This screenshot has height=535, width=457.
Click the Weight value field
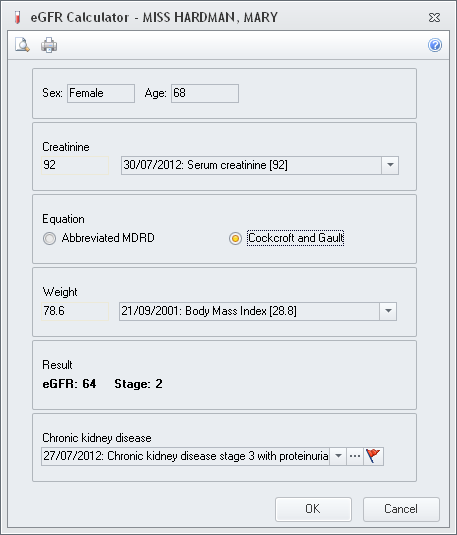[75, 311]
